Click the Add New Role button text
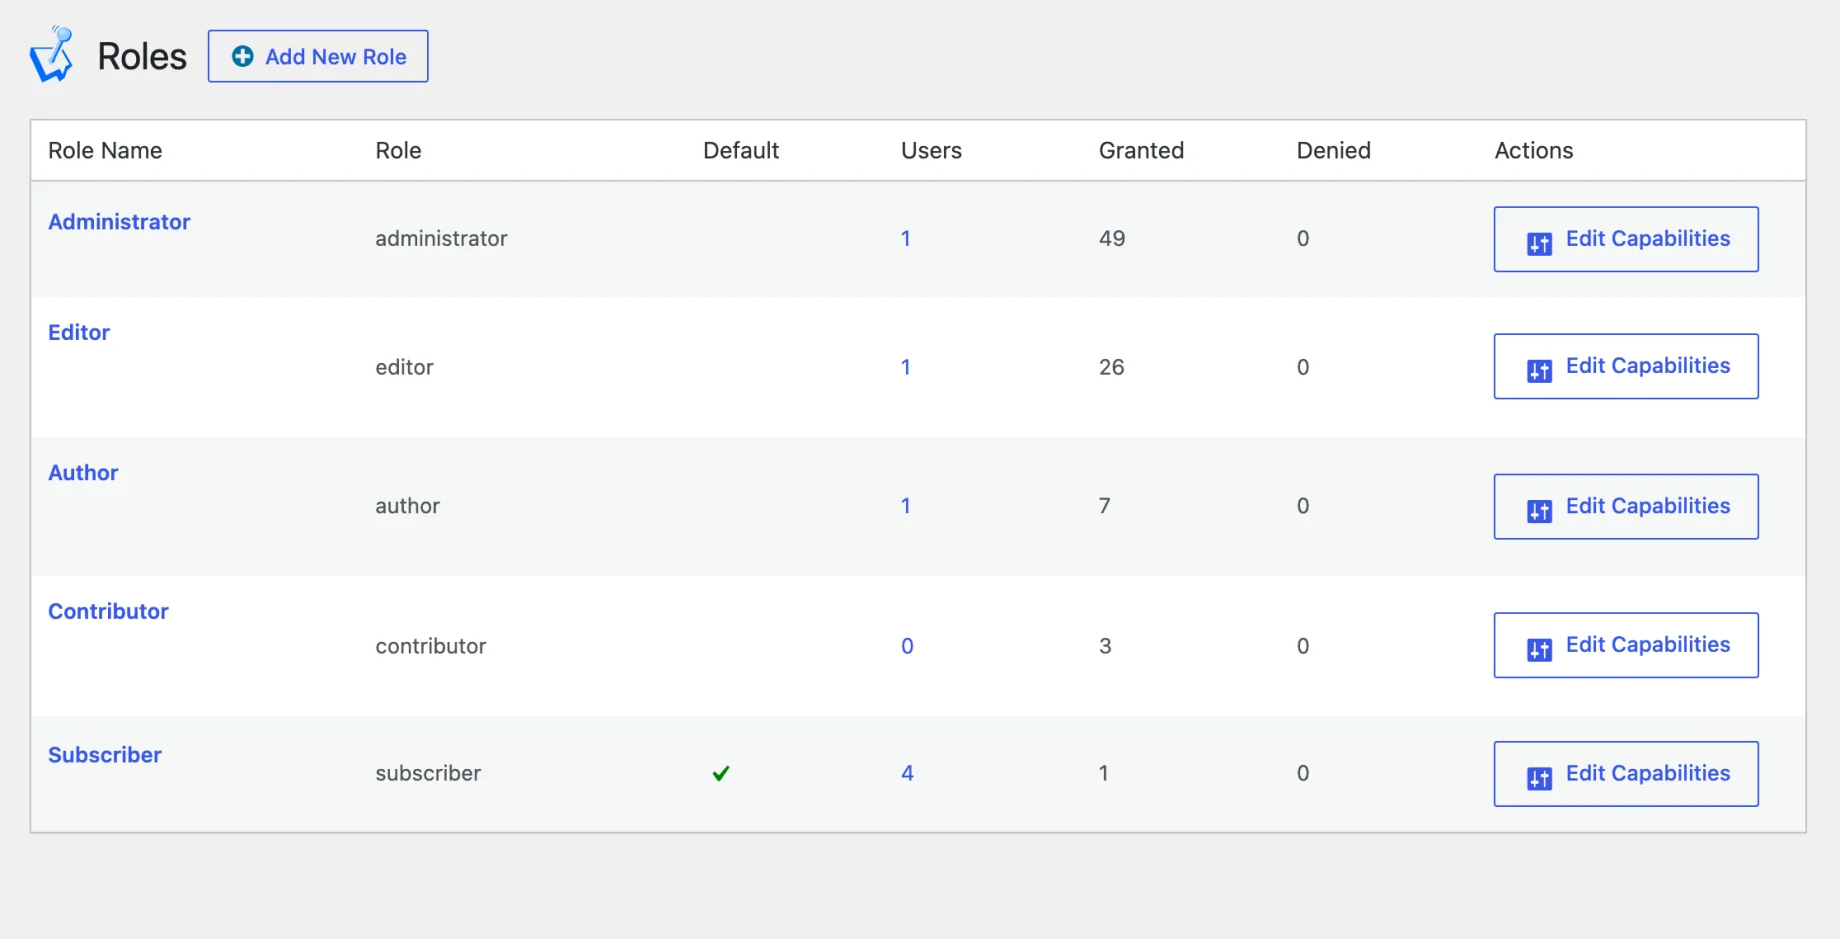1840x939 pixels. click(x=336, y=57)
